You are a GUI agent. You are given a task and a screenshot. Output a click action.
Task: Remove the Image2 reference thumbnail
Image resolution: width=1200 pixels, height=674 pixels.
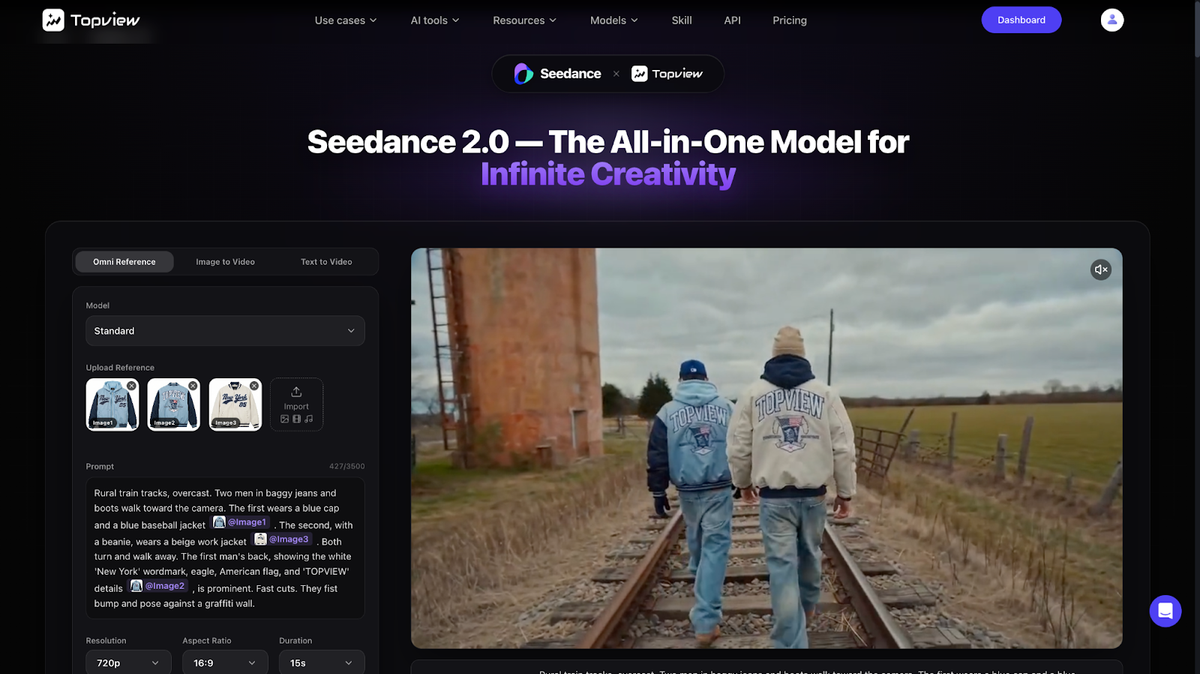(x=192, y=384)
